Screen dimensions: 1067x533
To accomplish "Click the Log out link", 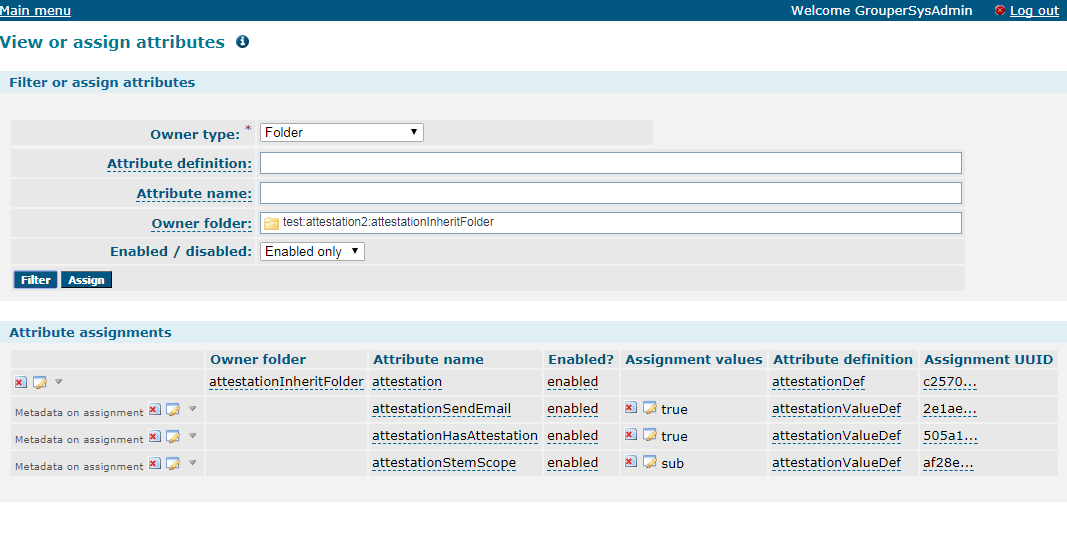I will tap(1034, 10).
